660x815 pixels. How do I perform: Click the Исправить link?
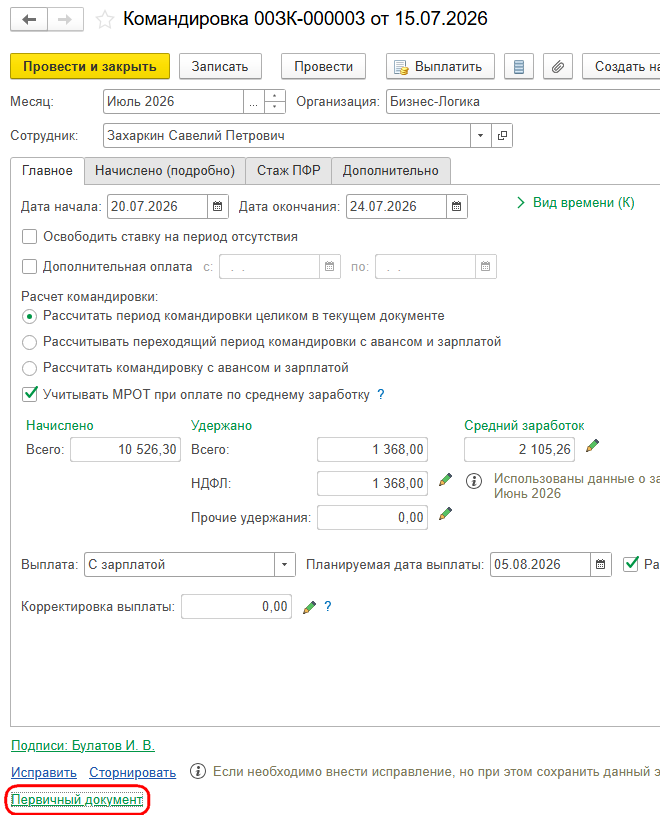coord(44,772)
